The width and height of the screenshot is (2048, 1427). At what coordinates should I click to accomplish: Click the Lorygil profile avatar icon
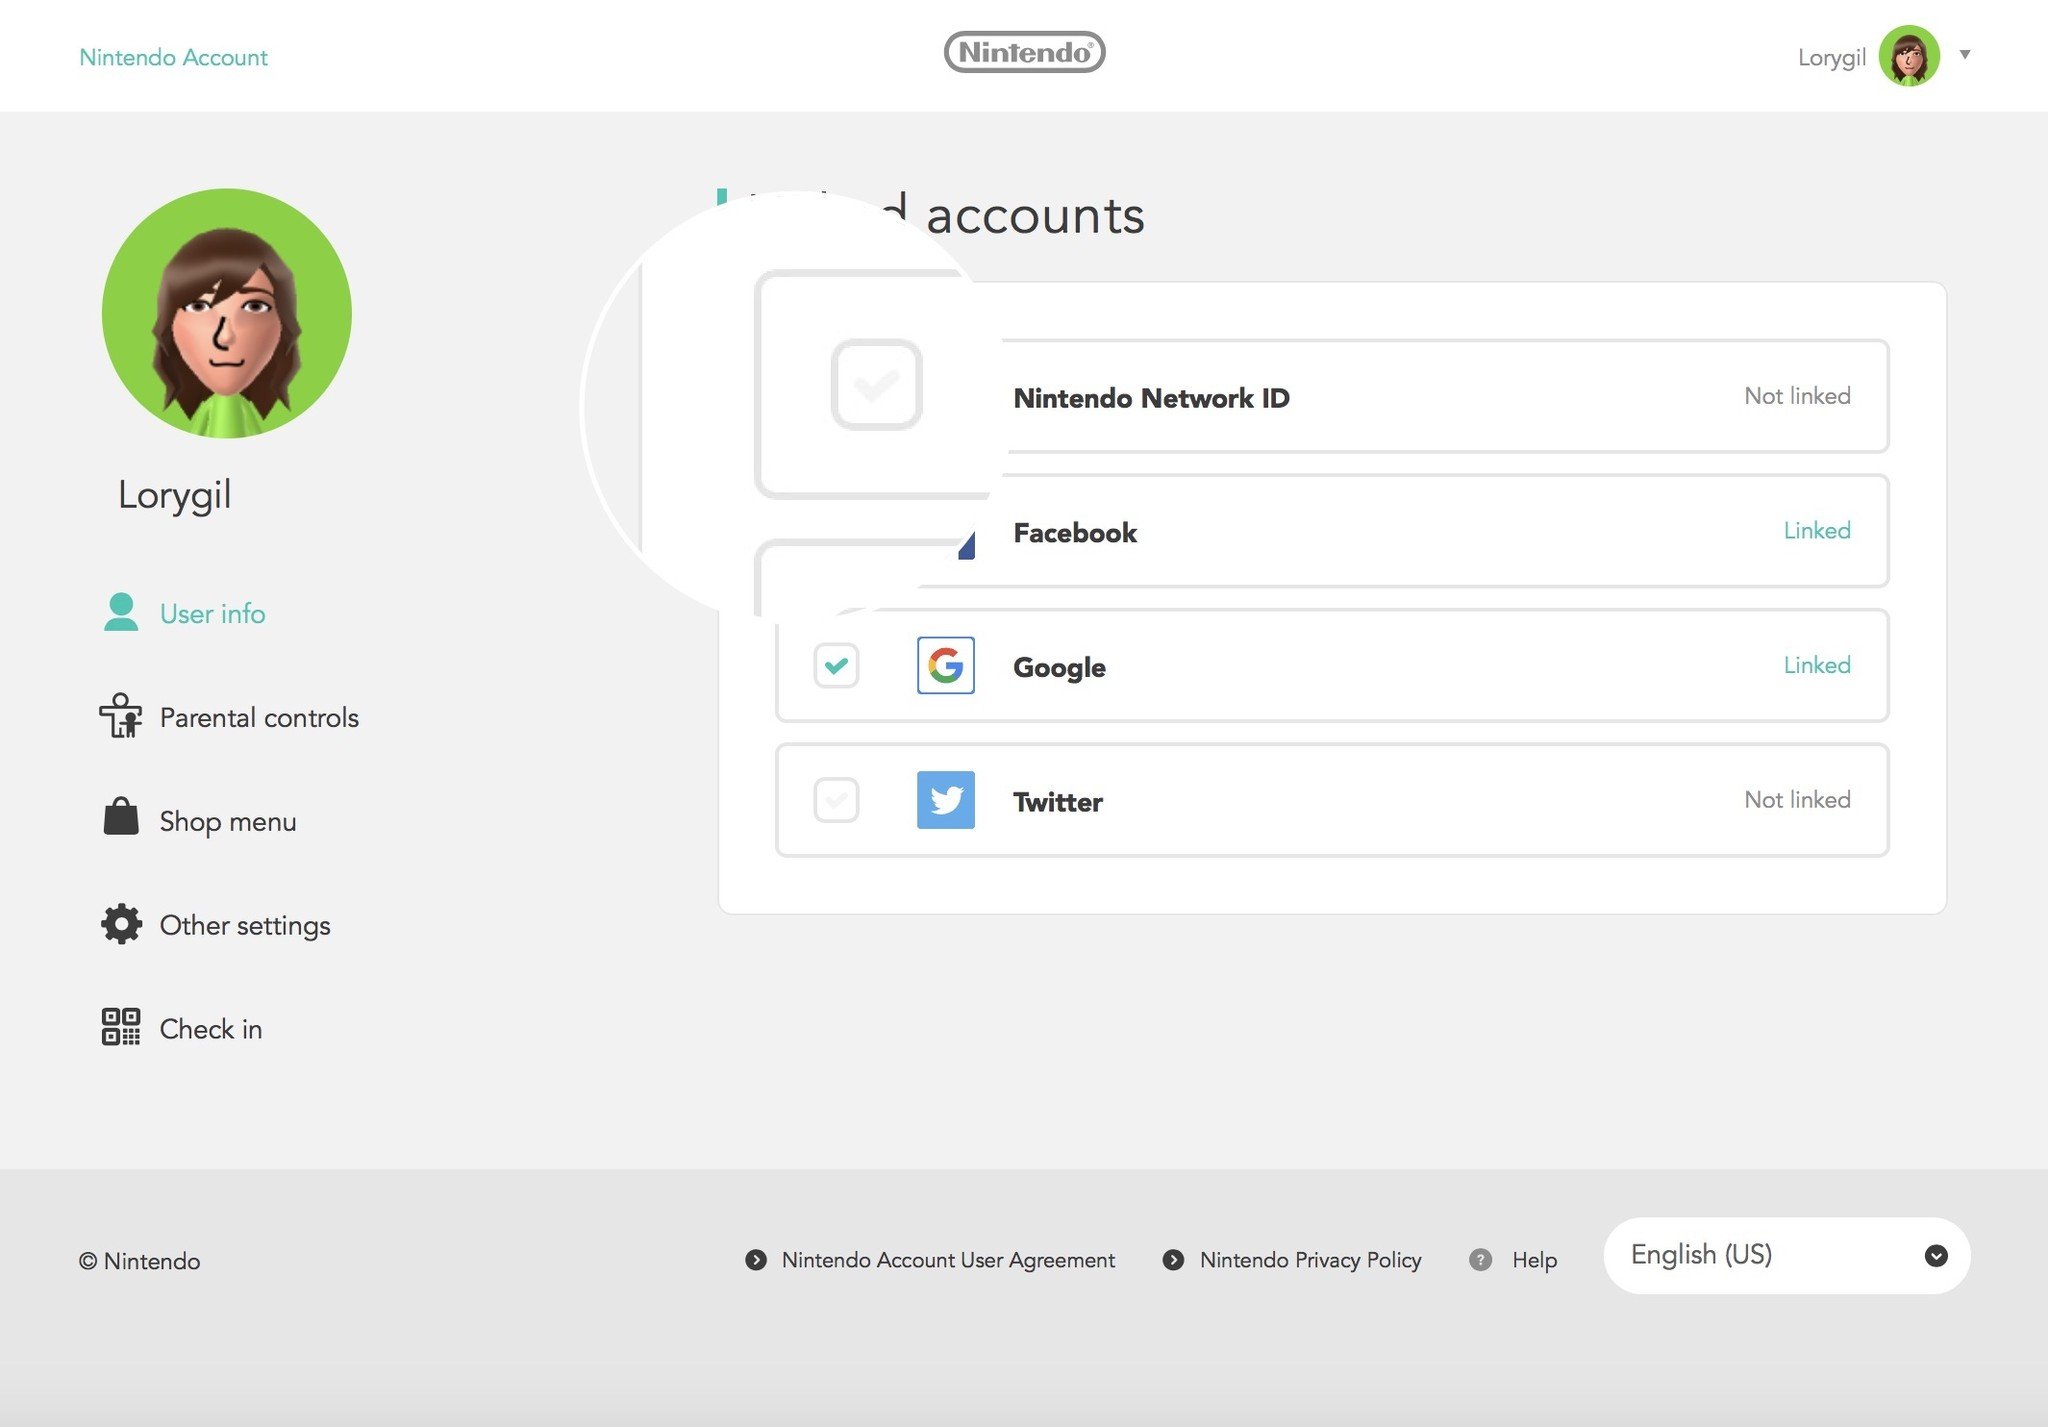click(1909, 54)
